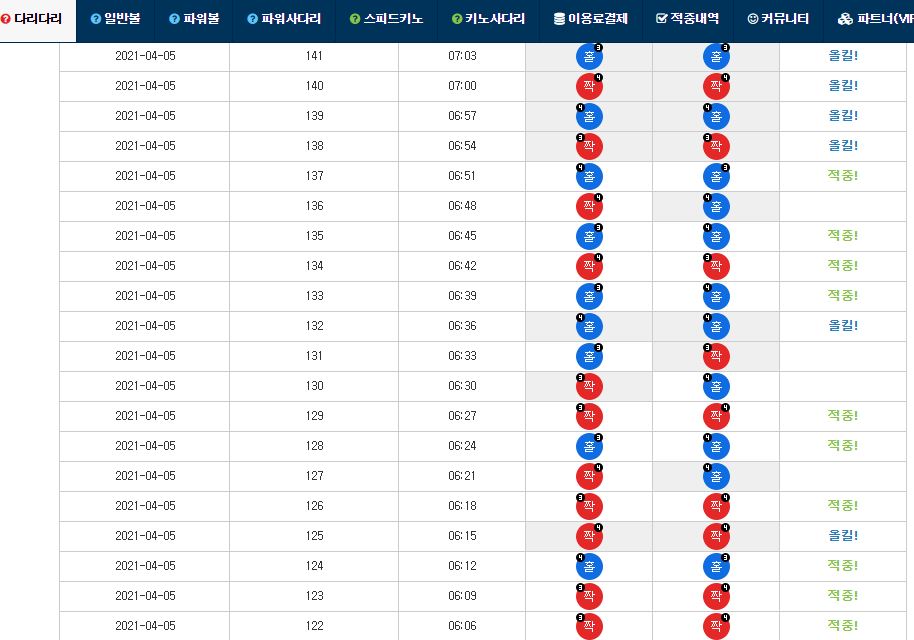Viewport: 914px width, 640px height.
Task: Select time 06:30 cell
Action: click(462, 386)
